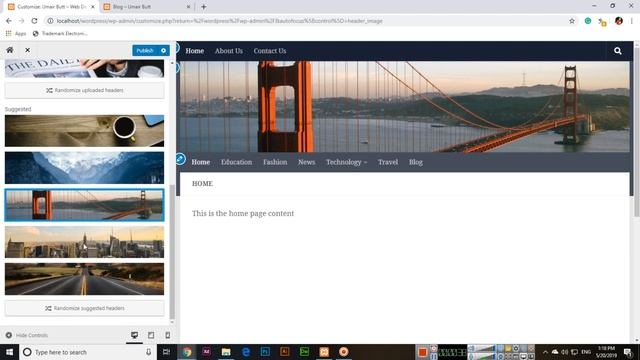Click the search magnifier icon in preview
640x360 pixels.
click(x=618, y=51)
